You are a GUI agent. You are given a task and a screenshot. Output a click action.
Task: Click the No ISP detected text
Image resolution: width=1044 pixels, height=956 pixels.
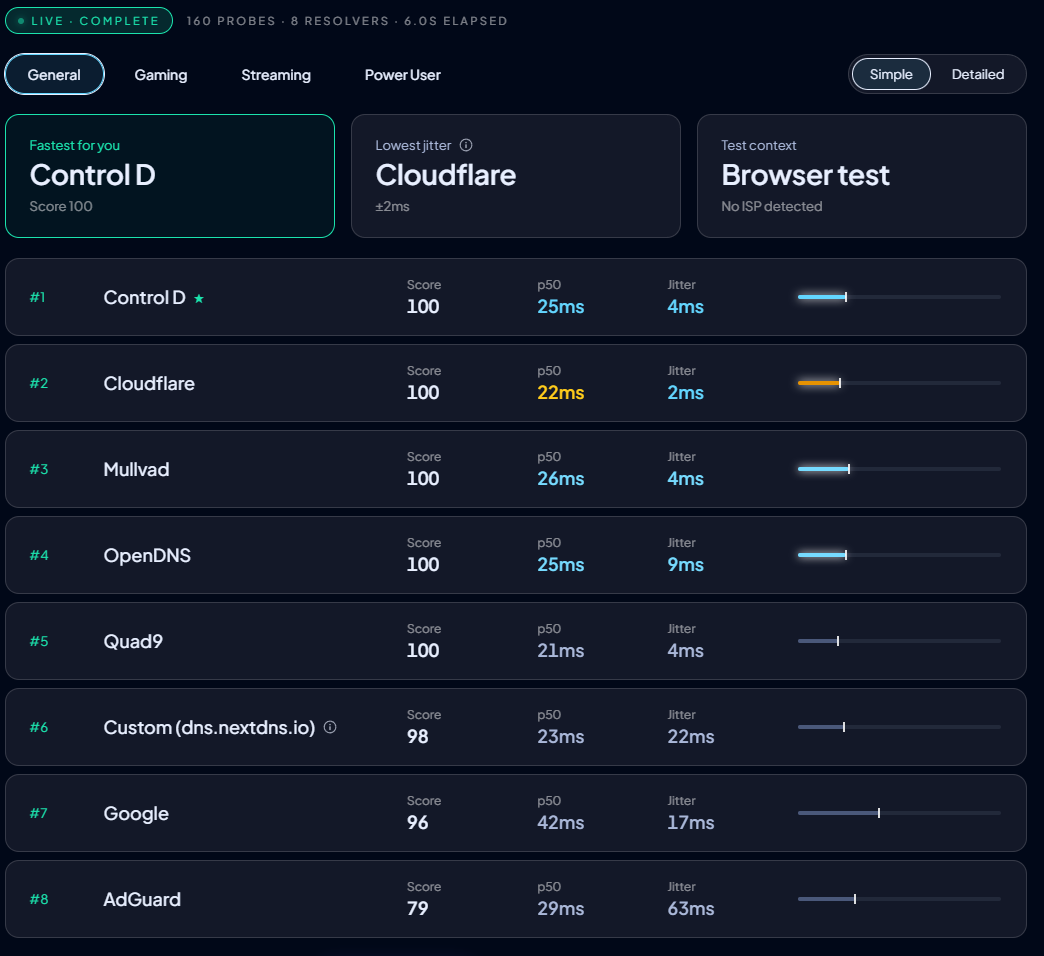(x=772, y=206)
